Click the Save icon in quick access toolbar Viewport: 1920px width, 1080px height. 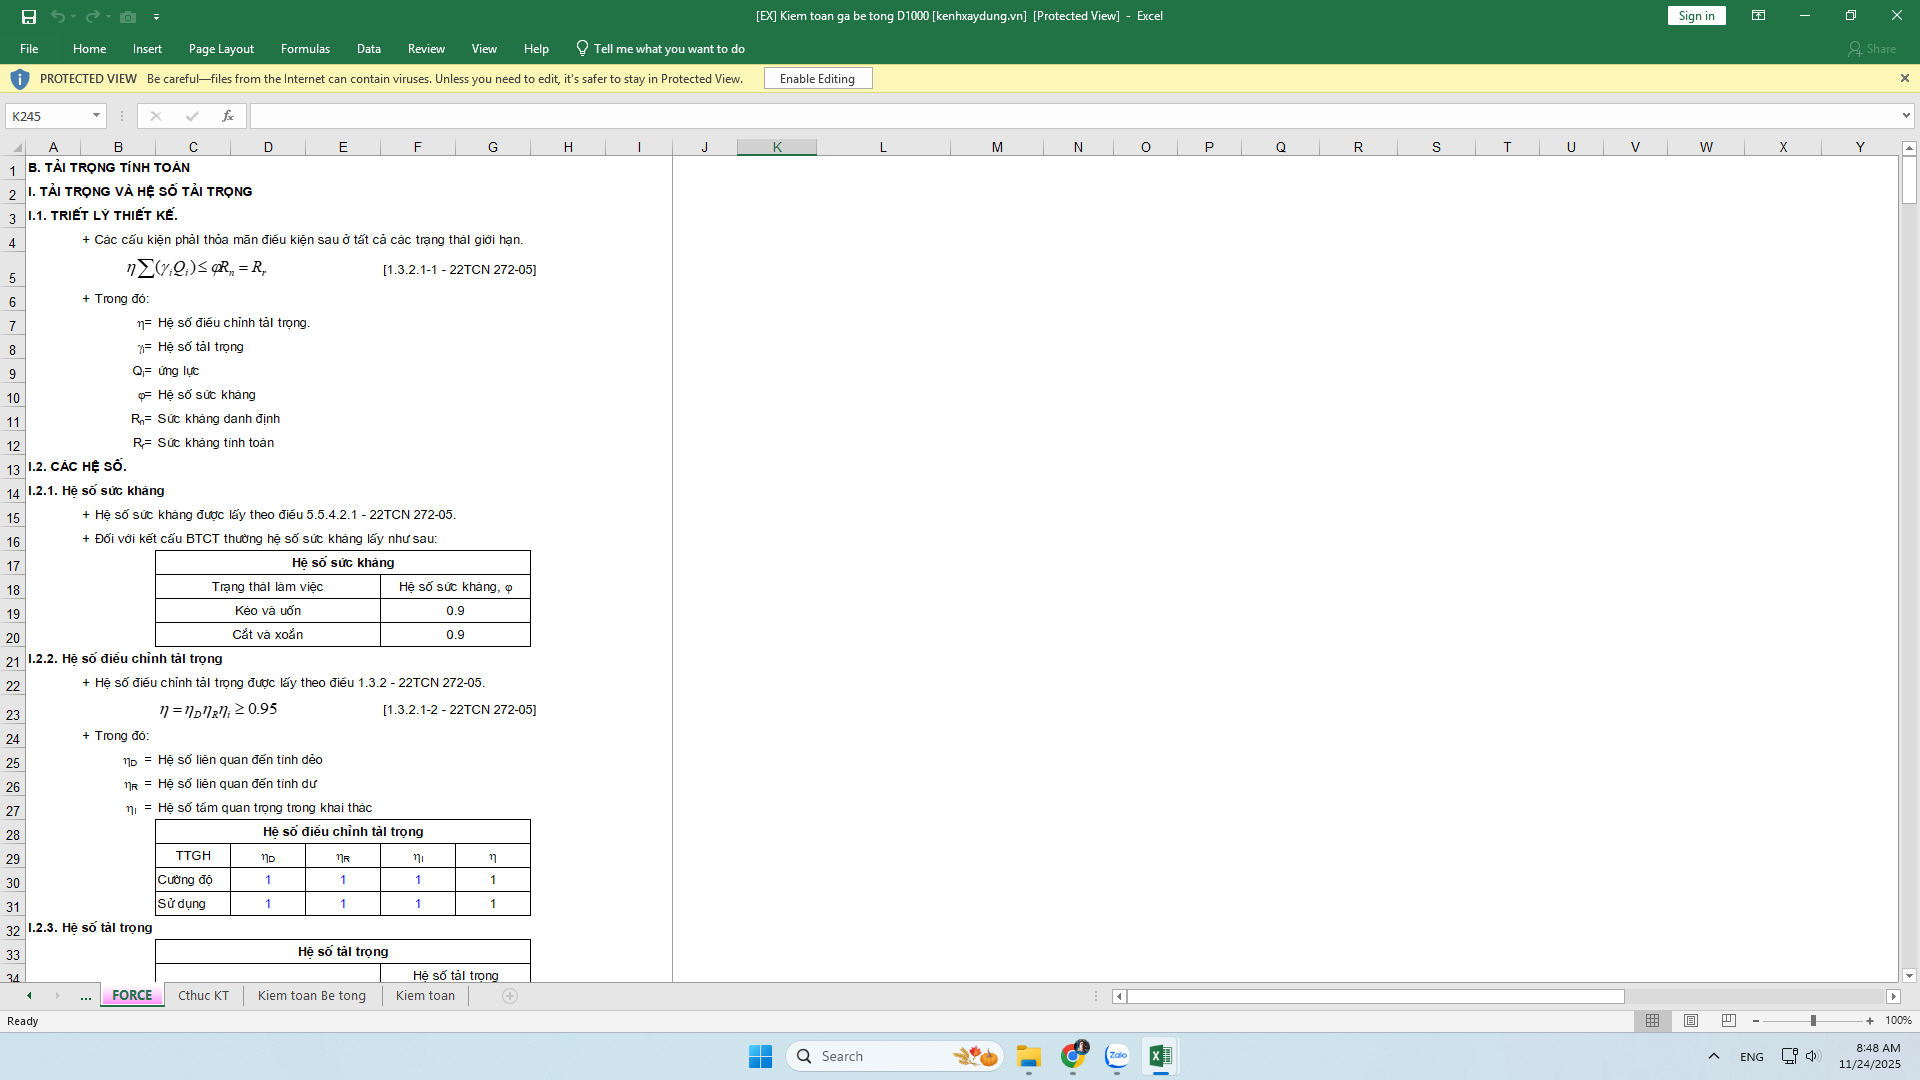point(29,16)
